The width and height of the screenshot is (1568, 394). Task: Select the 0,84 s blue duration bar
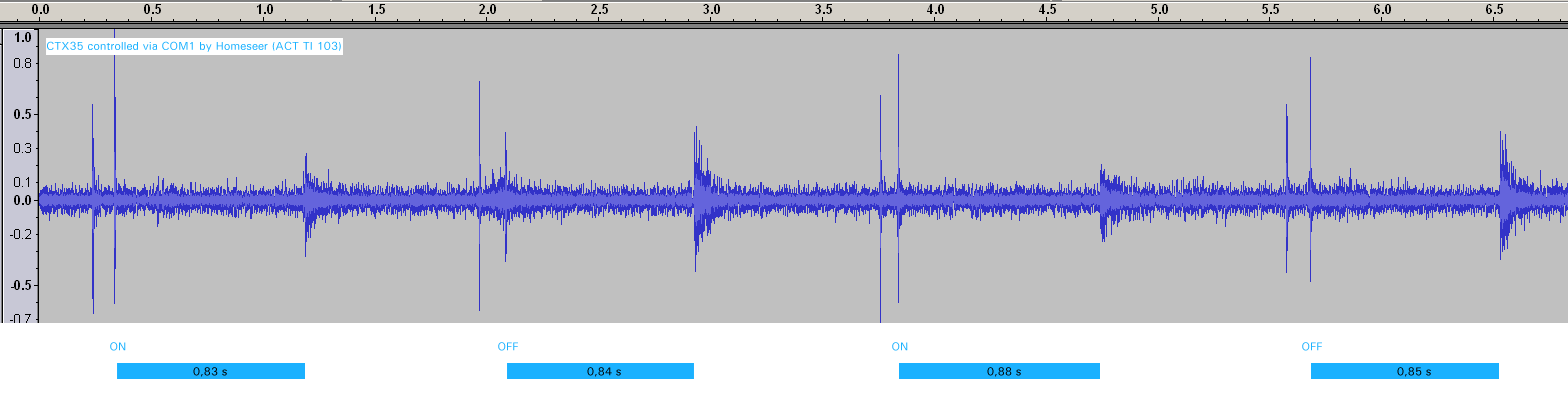pos(600,371)
